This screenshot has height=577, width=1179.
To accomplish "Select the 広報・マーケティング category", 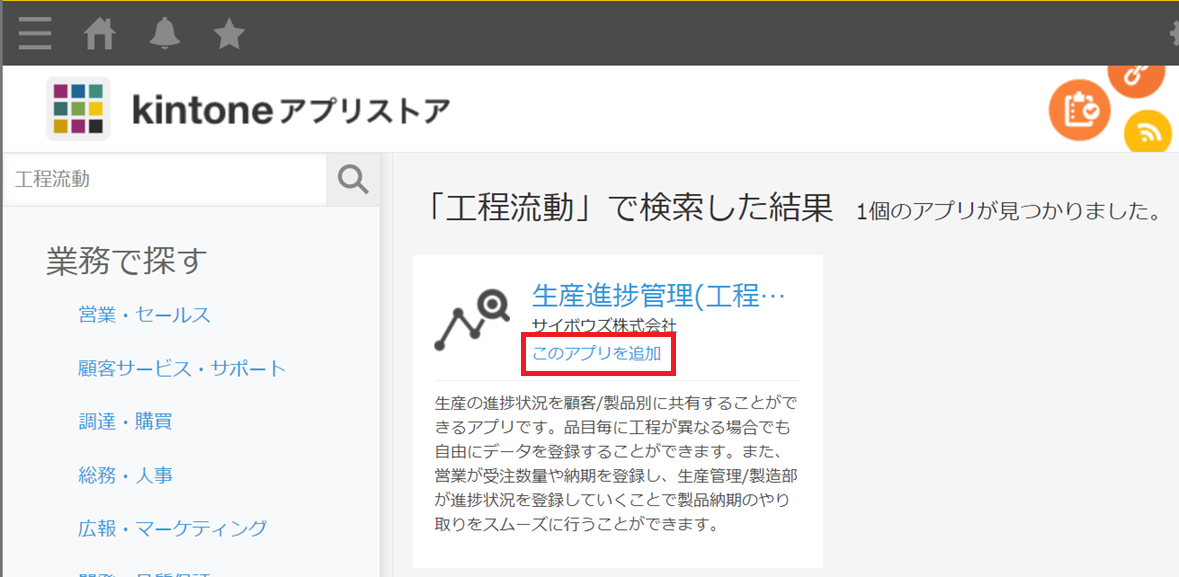I will (173, 528).
